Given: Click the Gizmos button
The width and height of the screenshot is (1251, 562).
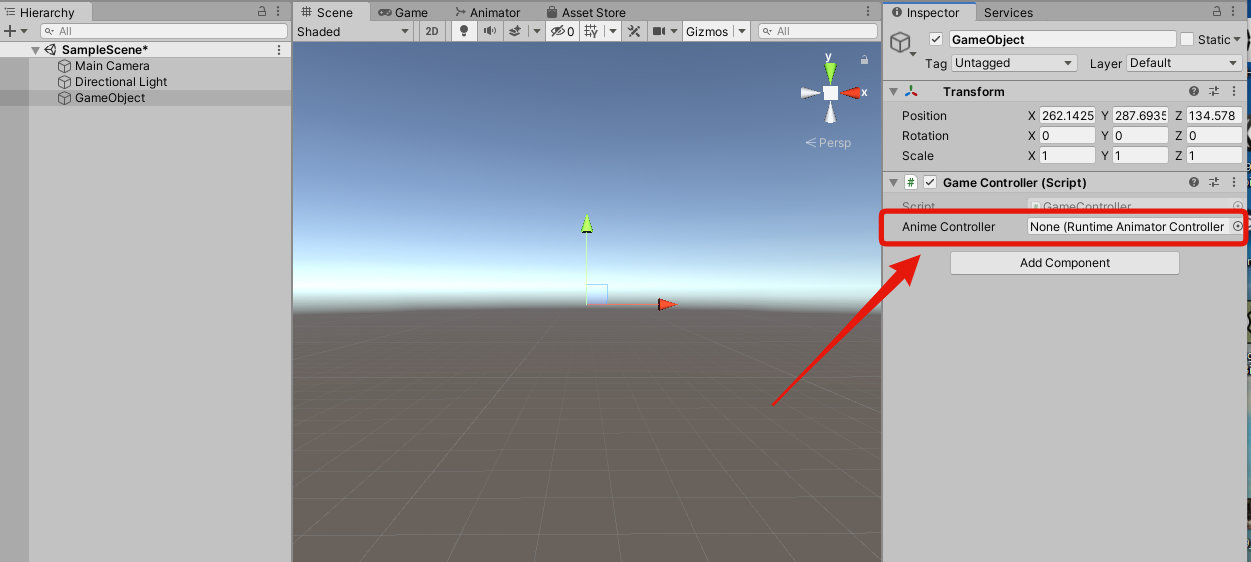Looking at the screenshot, I should click(x=707, y=31).
